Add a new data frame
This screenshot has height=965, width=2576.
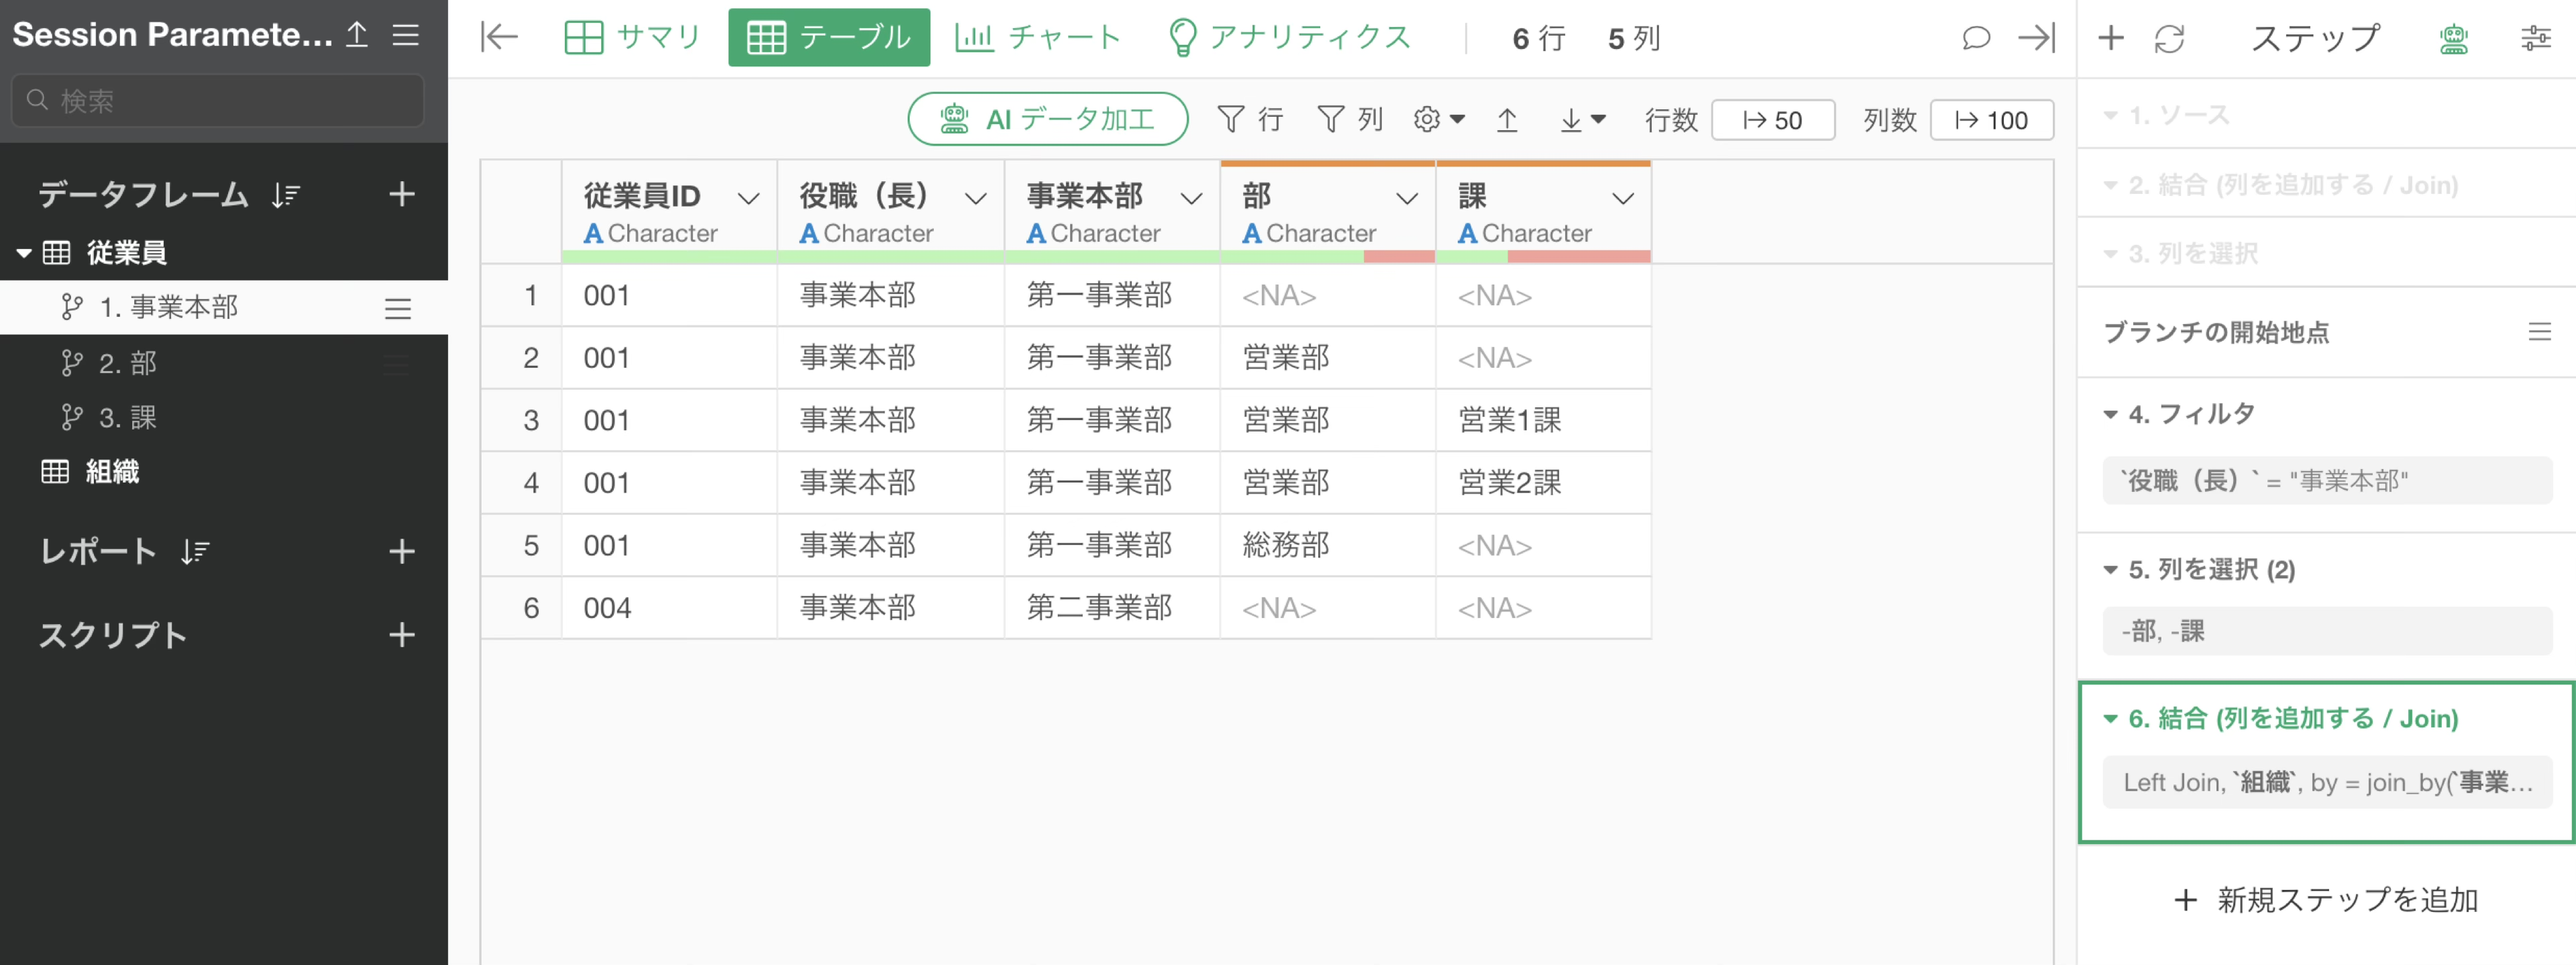click(x=401, y=194)
